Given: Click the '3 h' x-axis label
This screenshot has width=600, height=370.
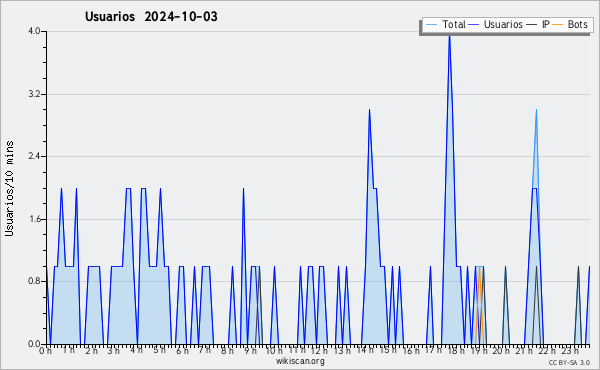Looking at the screenshot, I should point(114,350).
